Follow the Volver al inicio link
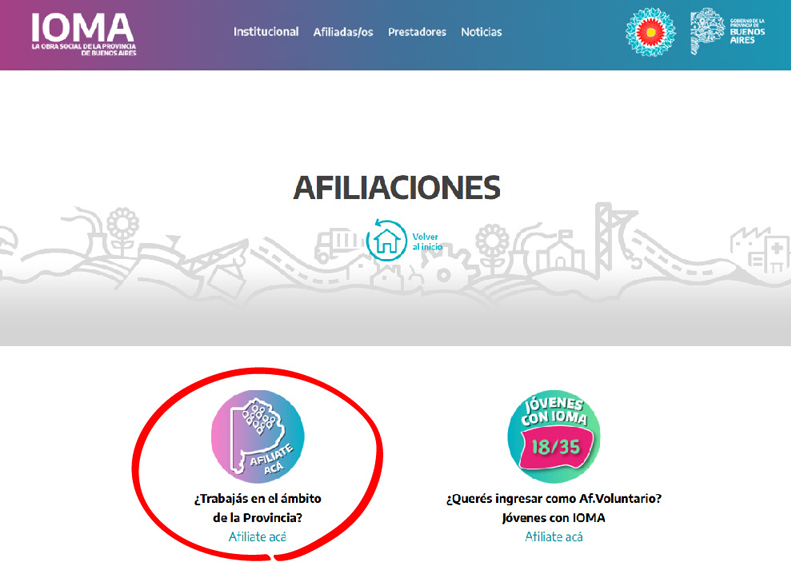The image size is (791, 574). click(x=427, y=242)
